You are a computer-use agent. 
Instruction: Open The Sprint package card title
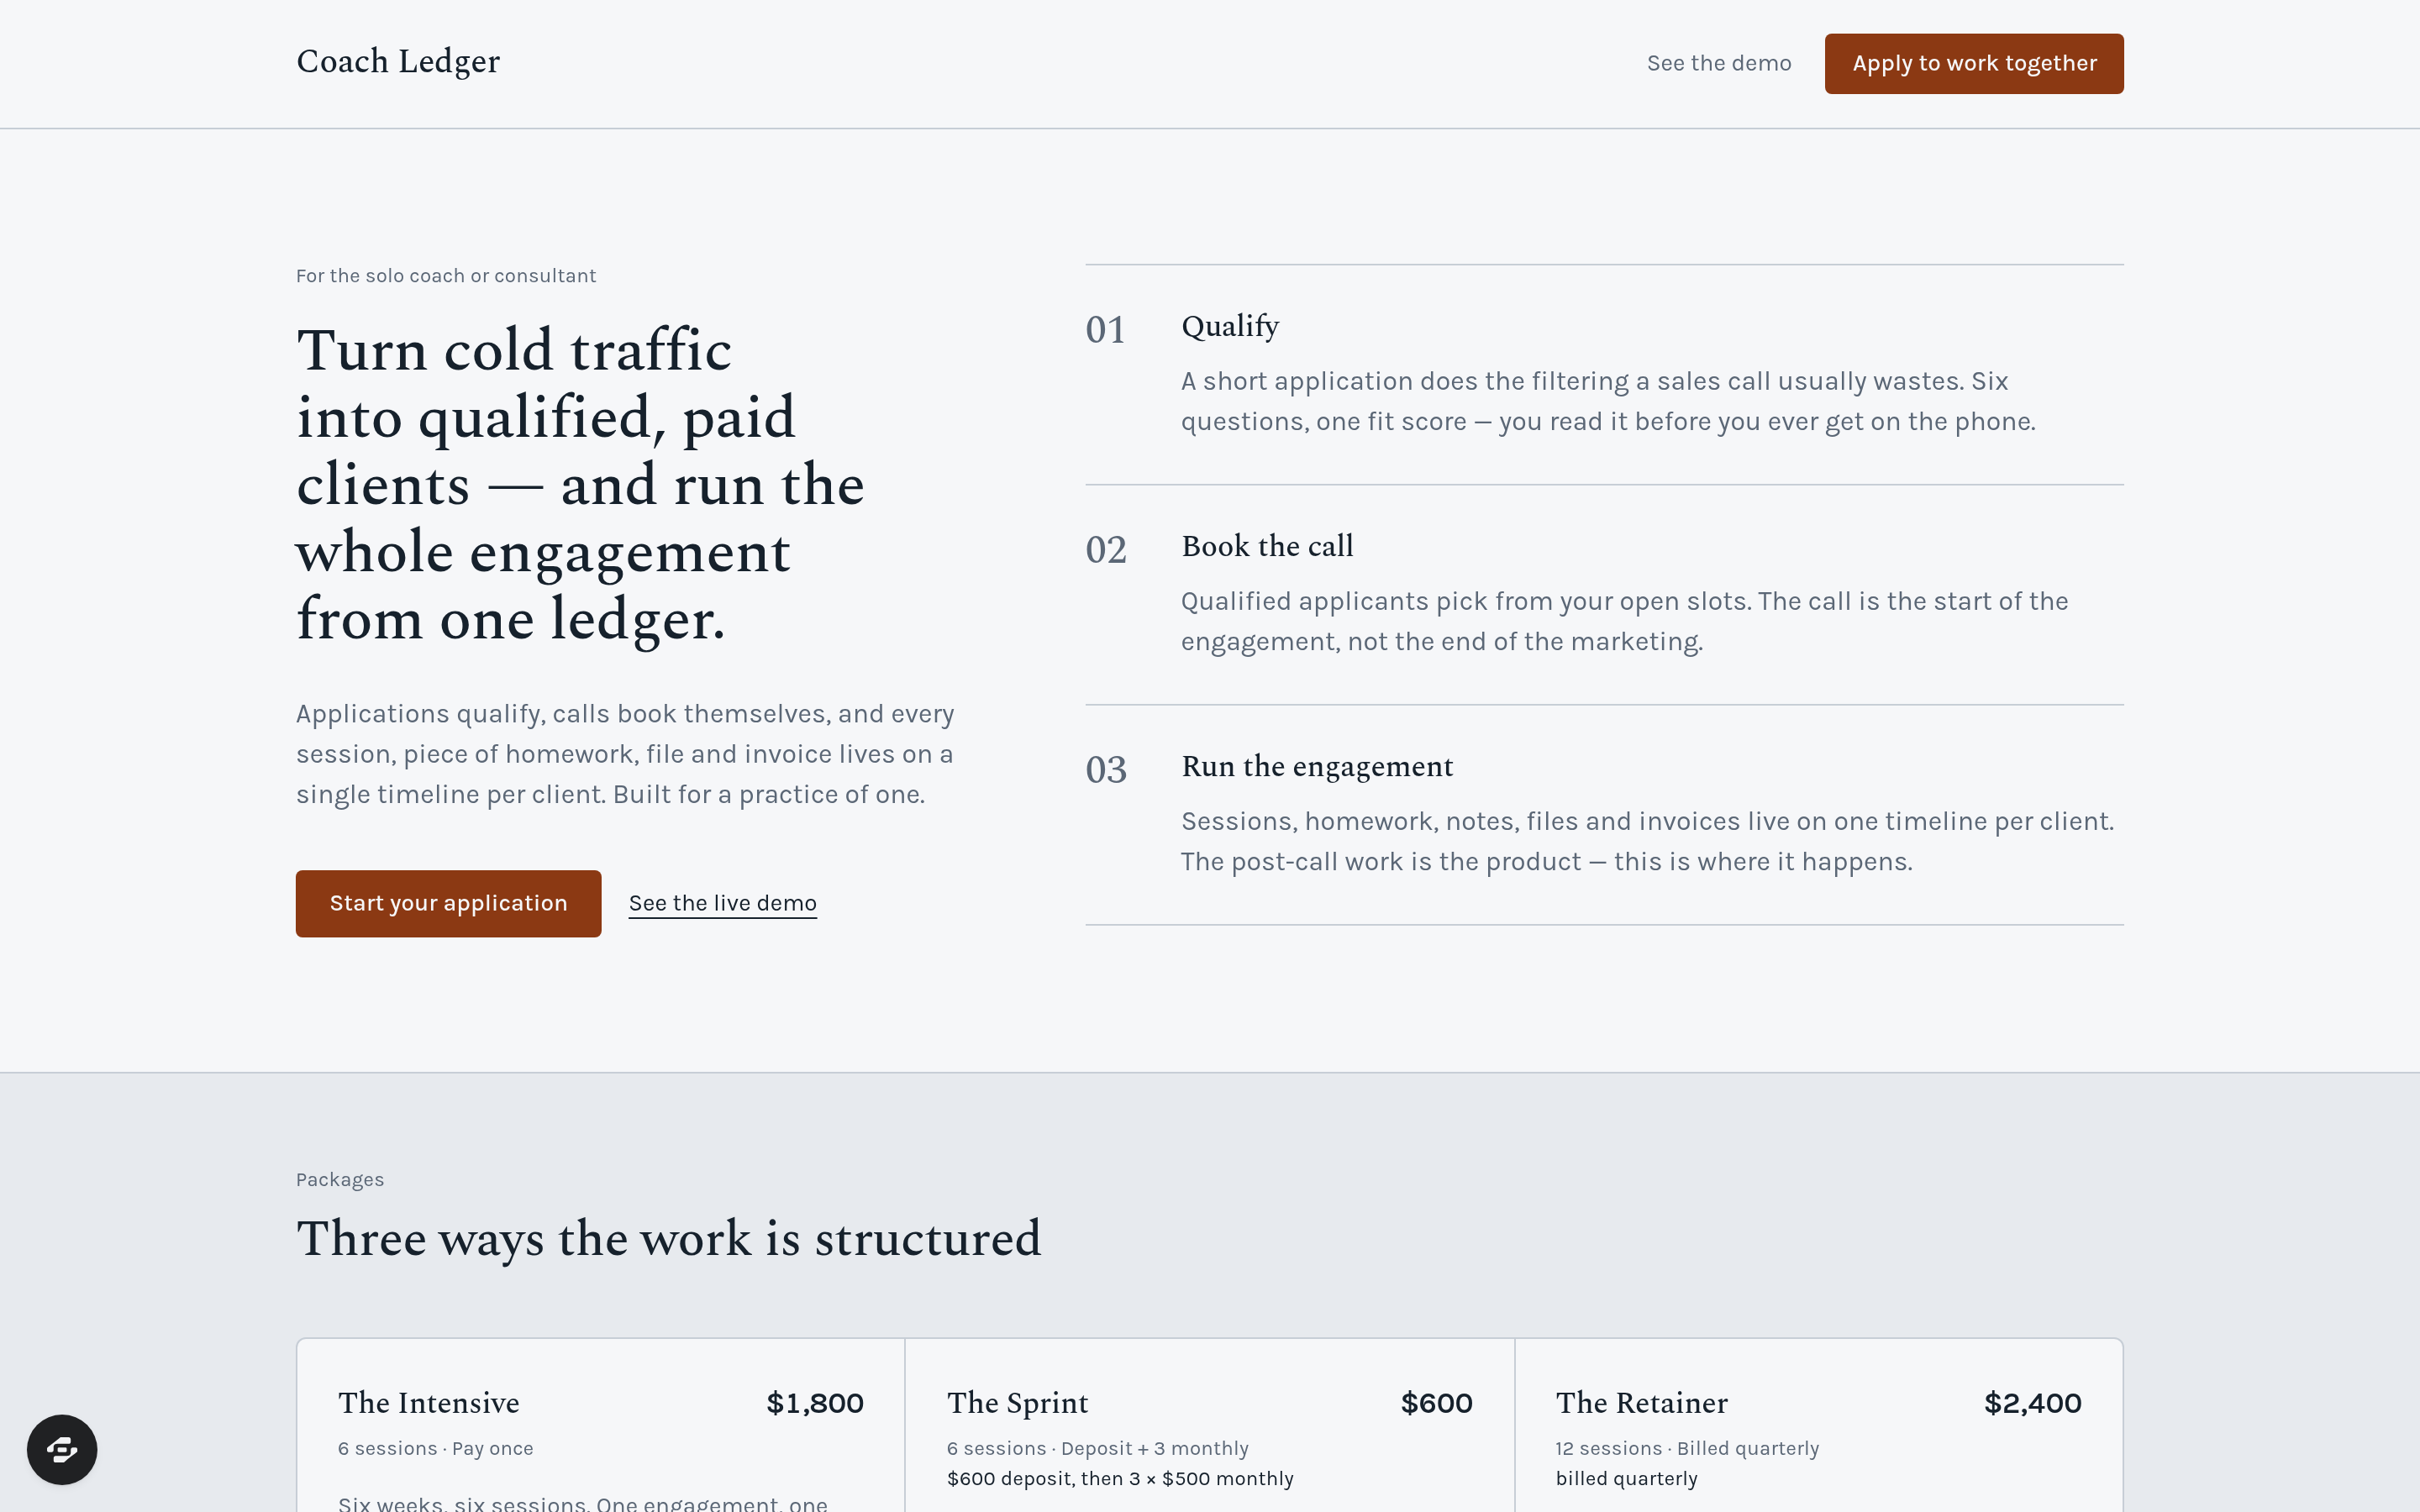pyautogui.click(x=1017, y=1403)
